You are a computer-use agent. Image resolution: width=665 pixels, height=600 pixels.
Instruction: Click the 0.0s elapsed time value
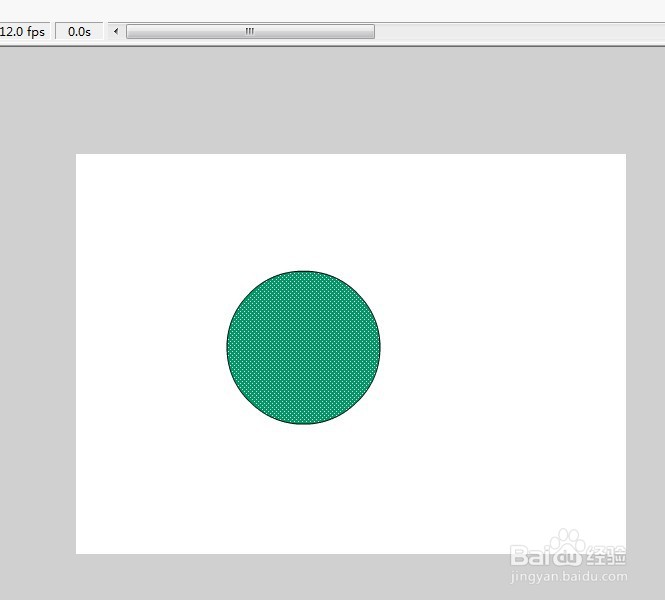[x=79, y=32]
